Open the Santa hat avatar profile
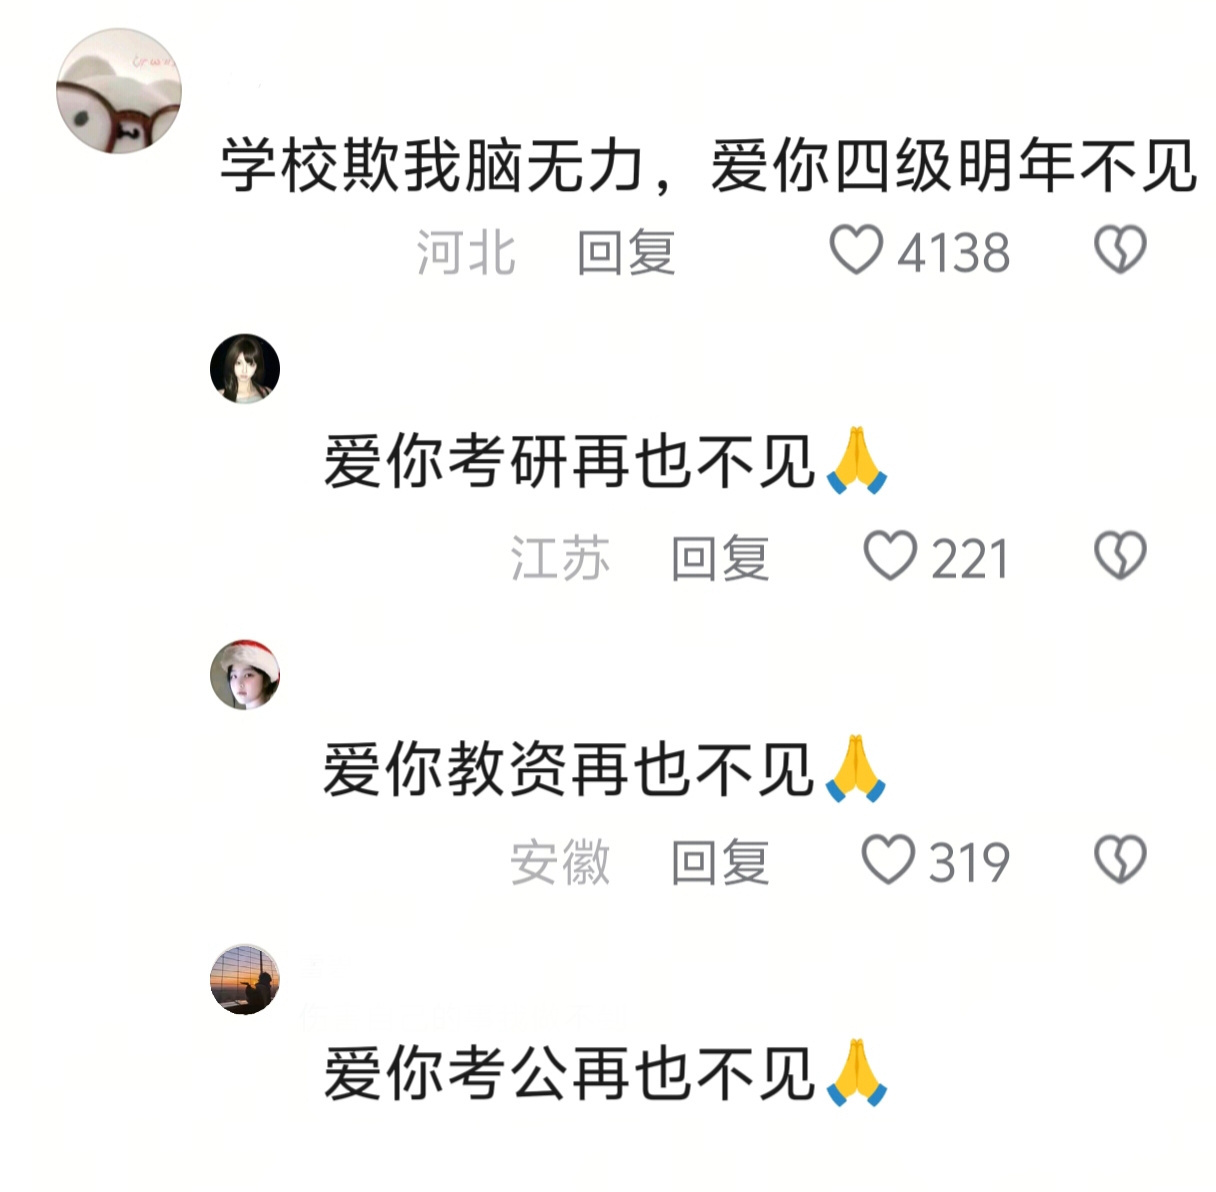The width and height of the screenshot is (1216, 1192). [x=245, y=675]
